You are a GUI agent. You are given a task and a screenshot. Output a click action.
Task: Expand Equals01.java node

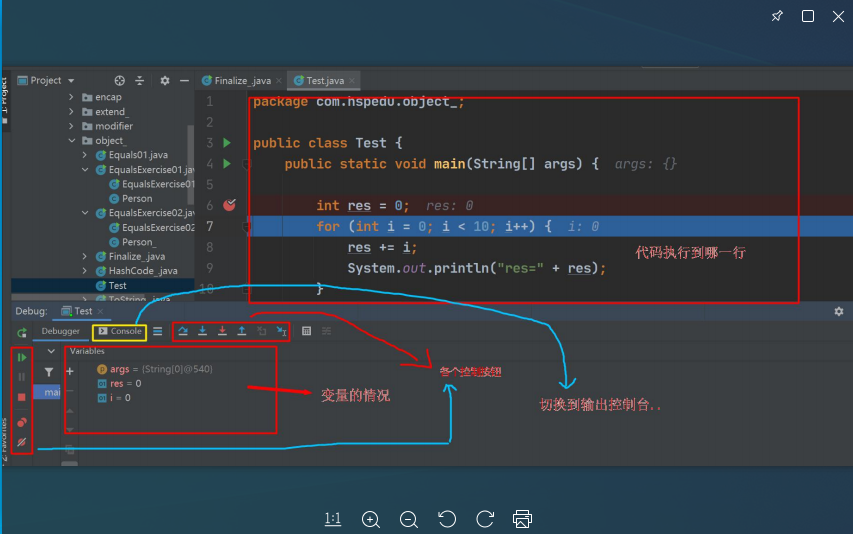pyautogui.click(x=85, y=155)
